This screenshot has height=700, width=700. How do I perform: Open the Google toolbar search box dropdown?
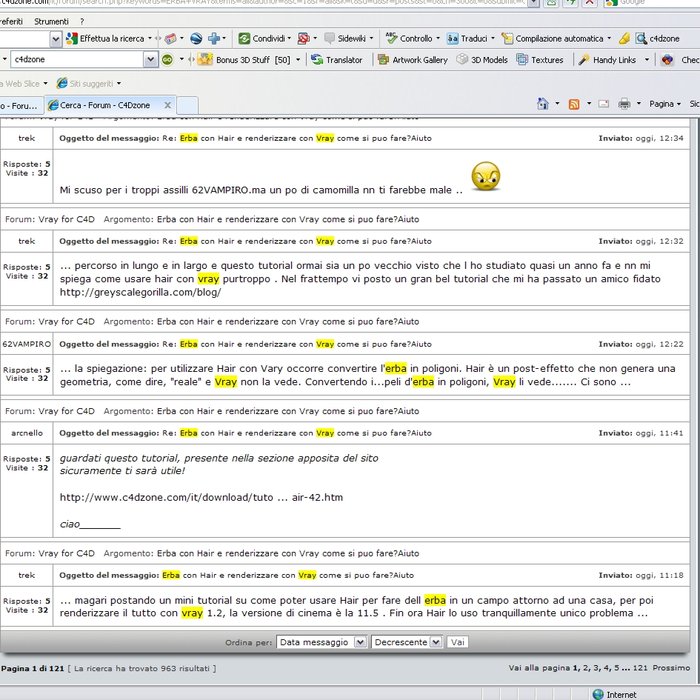pos(55,39)
